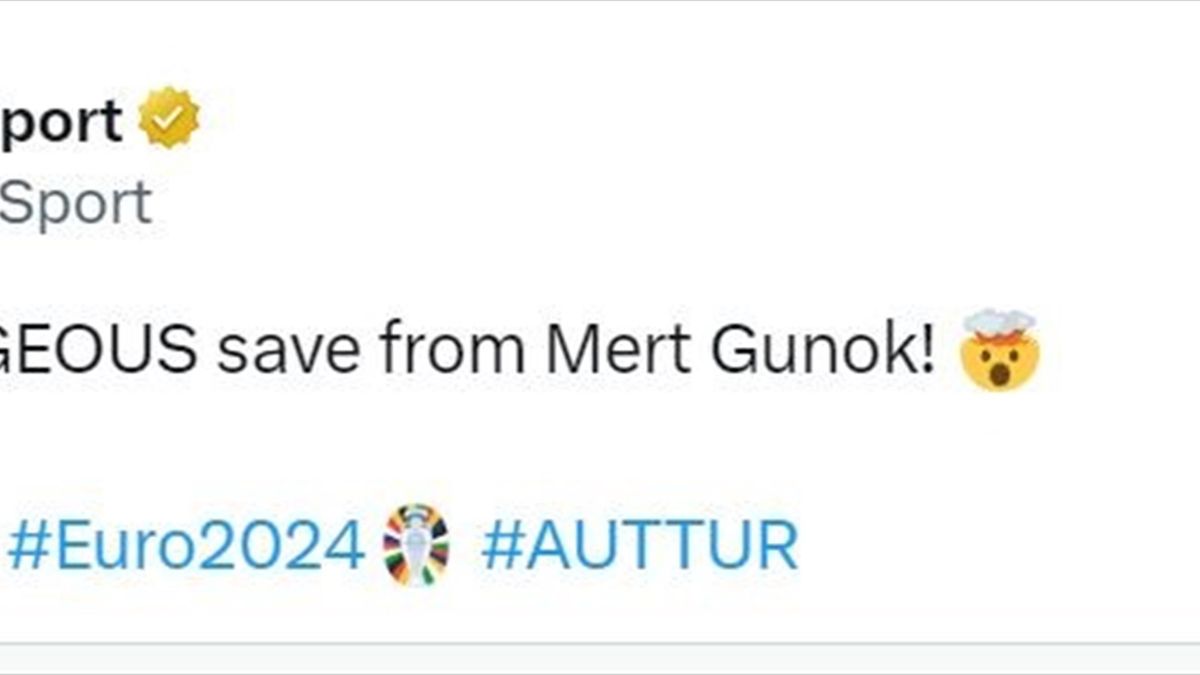Open the #Euro2024 hashtag

tap(186, 546)
